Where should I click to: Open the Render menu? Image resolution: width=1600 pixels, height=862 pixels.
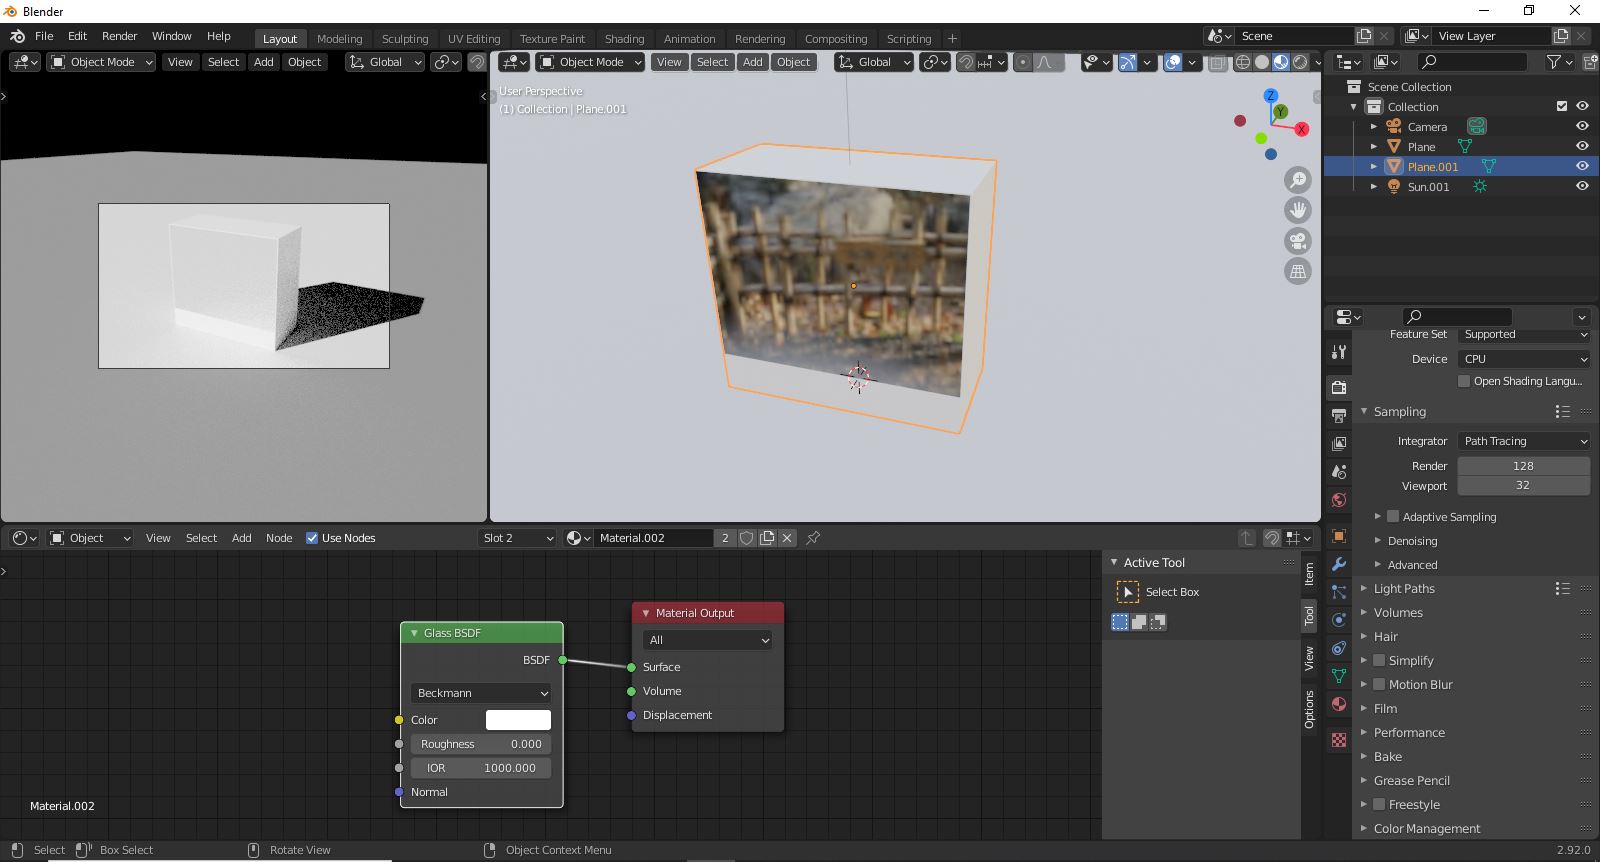119,36
